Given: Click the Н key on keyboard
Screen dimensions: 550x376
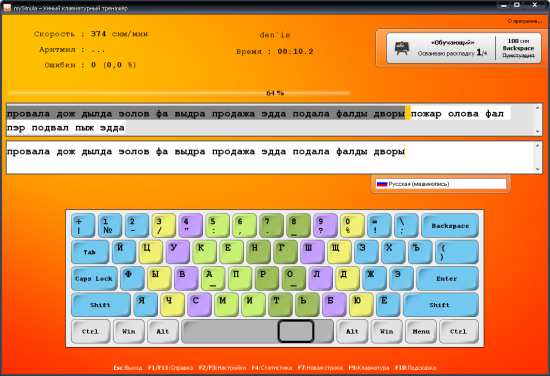Looking at the screenshot, I should click(x=259, y=252).
